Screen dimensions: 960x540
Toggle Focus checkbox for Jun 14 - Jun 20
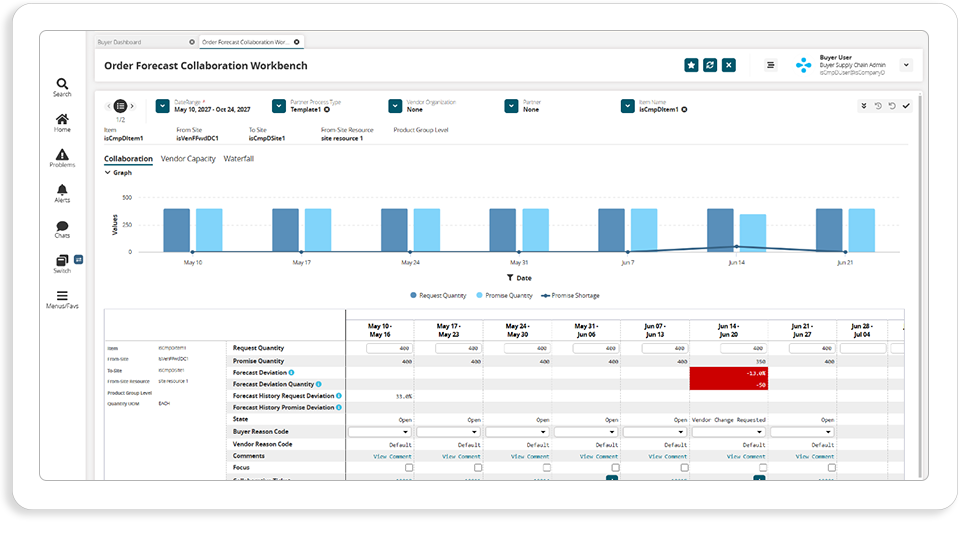click(763, 468)
